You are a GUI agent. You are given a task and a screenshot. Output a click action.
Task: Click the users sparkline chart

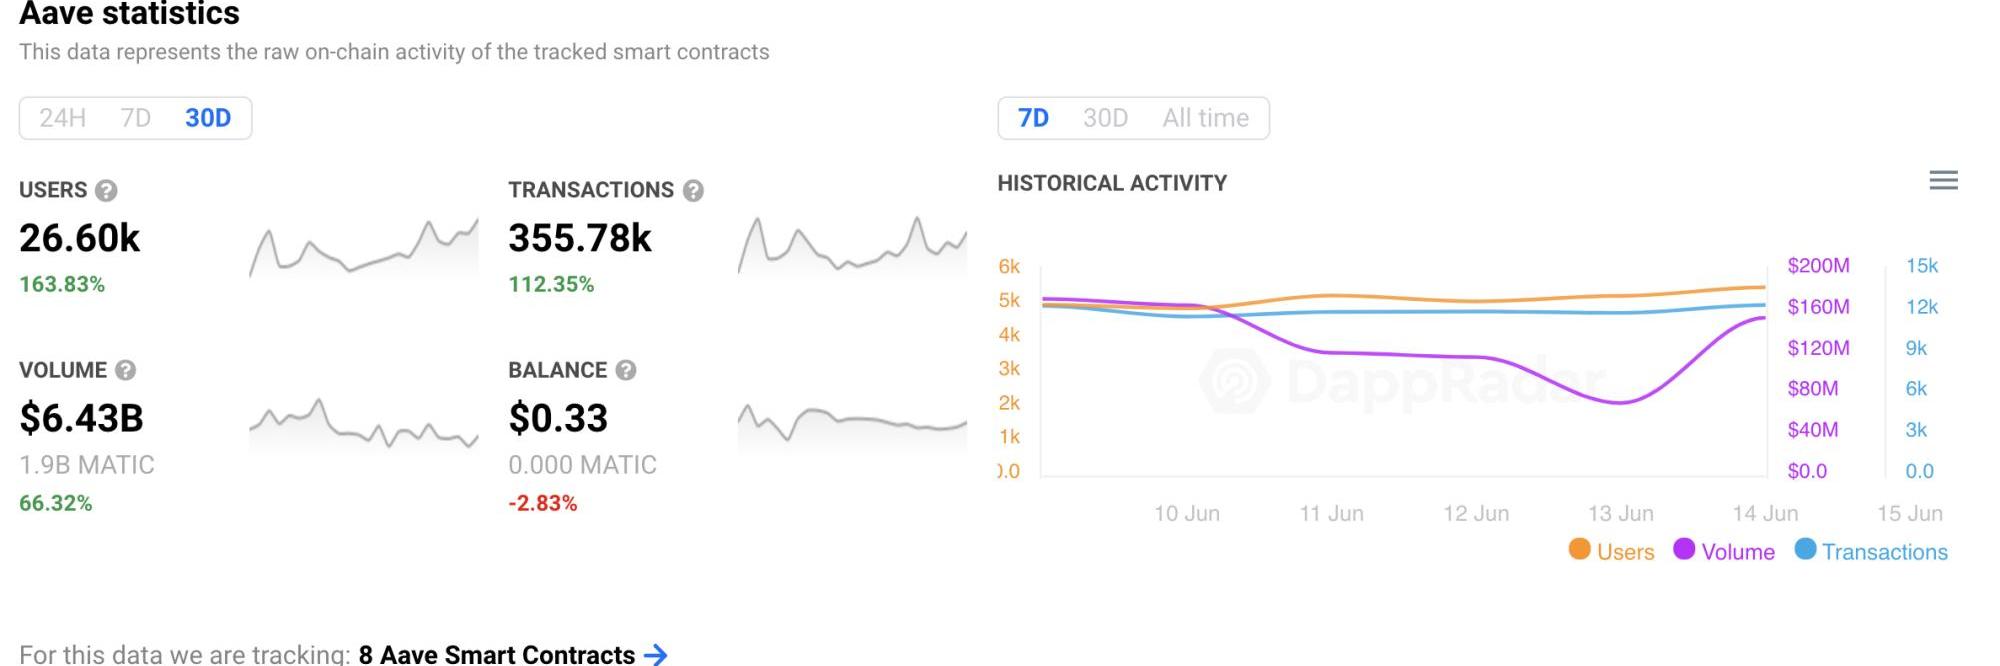tap(363, 250)
